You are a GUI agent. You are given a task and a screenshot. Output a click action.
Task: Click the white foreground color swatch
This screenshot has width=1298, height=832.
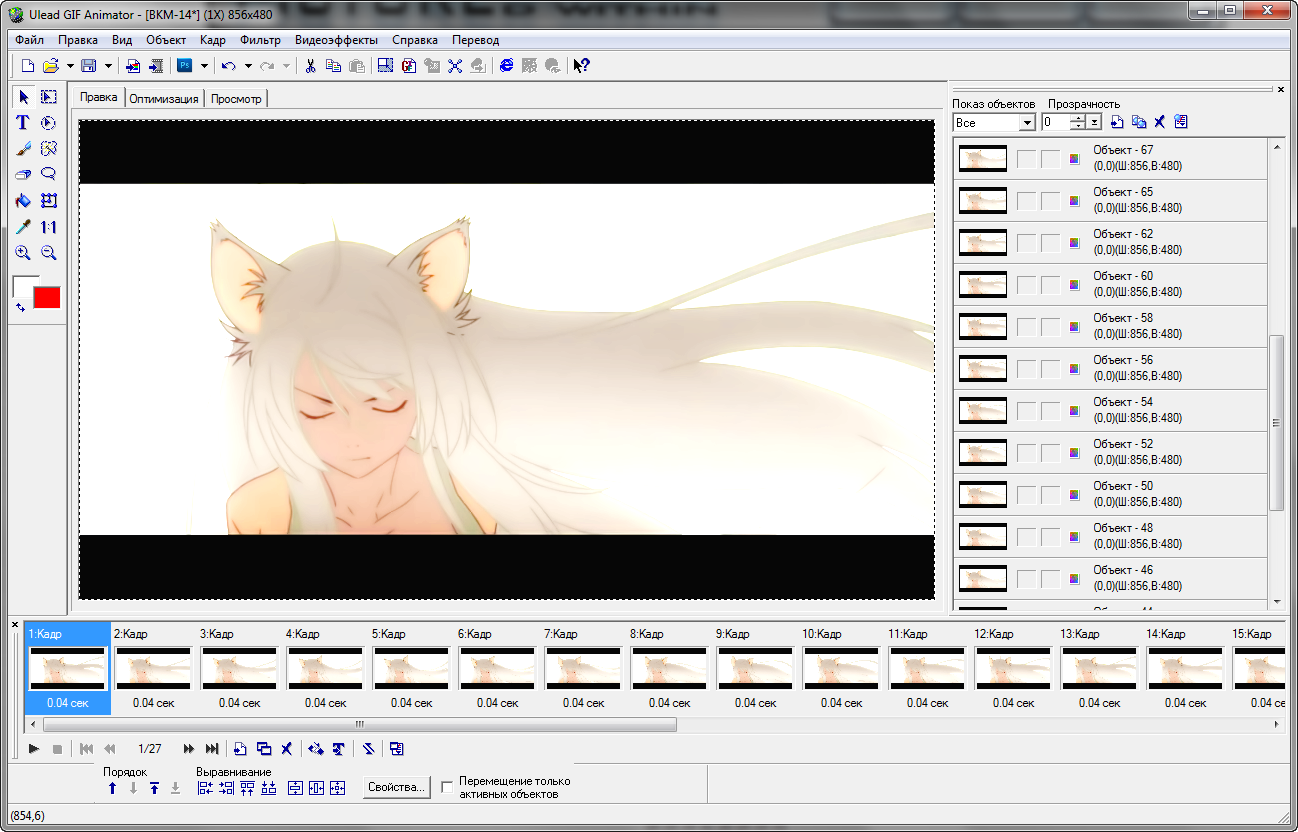pyautogui.click(x=22, y=285)
